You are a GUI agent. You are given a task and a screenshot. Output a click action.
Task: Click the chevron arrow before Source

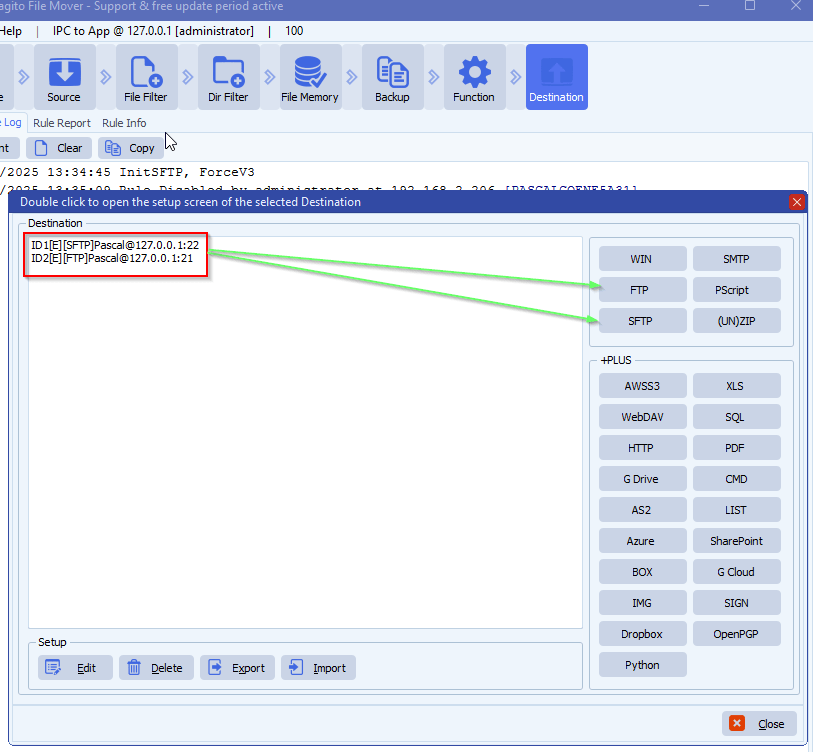point(24,77)
